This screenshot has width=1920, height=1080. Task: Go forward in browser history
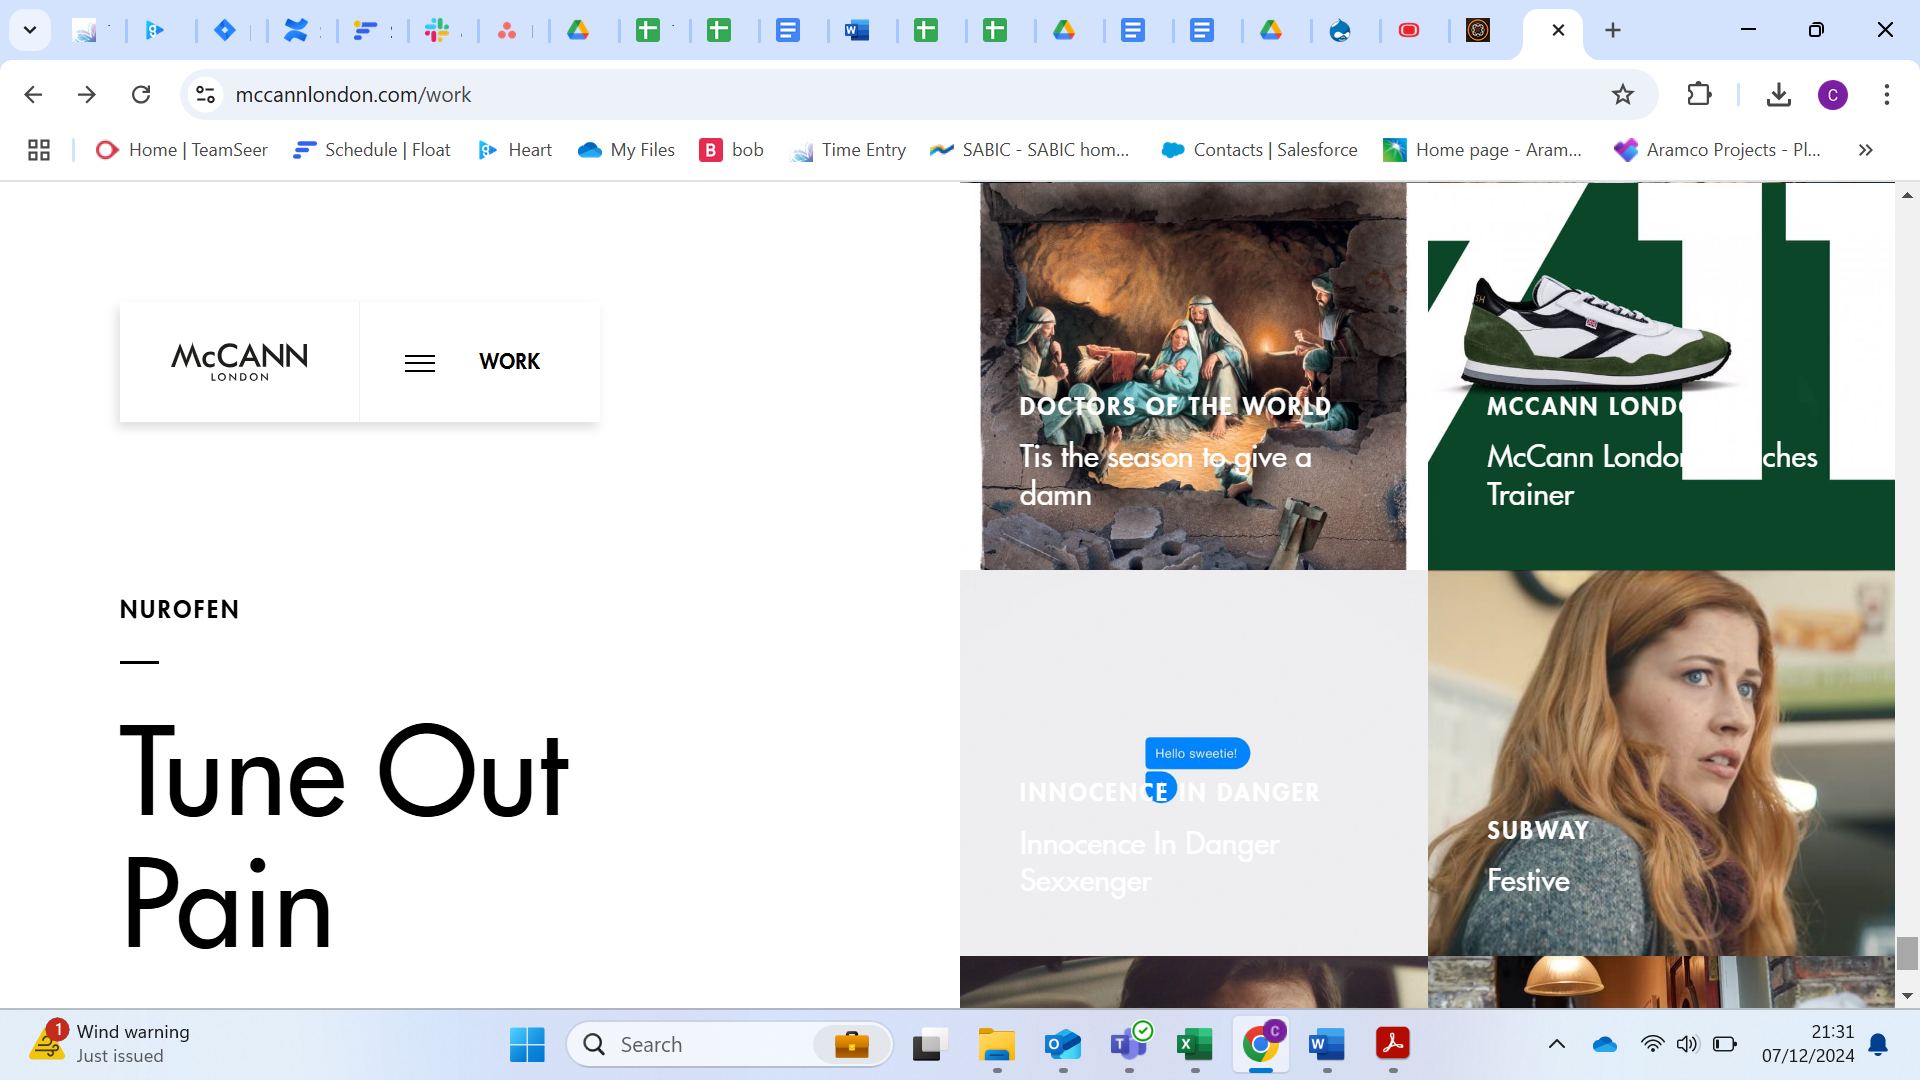point(87,94)
